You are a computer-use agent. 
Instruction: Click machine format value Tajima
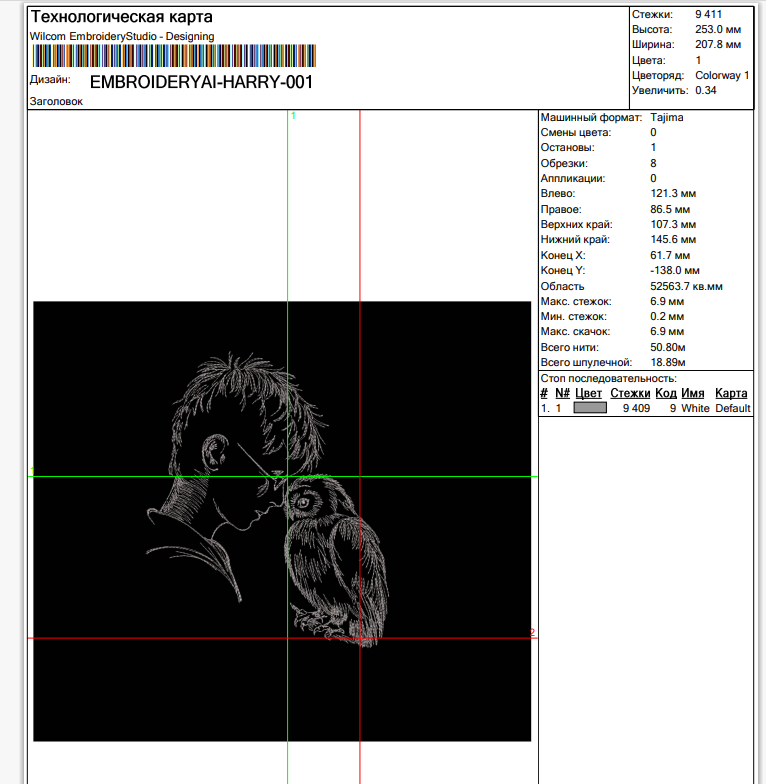[666, 118]
